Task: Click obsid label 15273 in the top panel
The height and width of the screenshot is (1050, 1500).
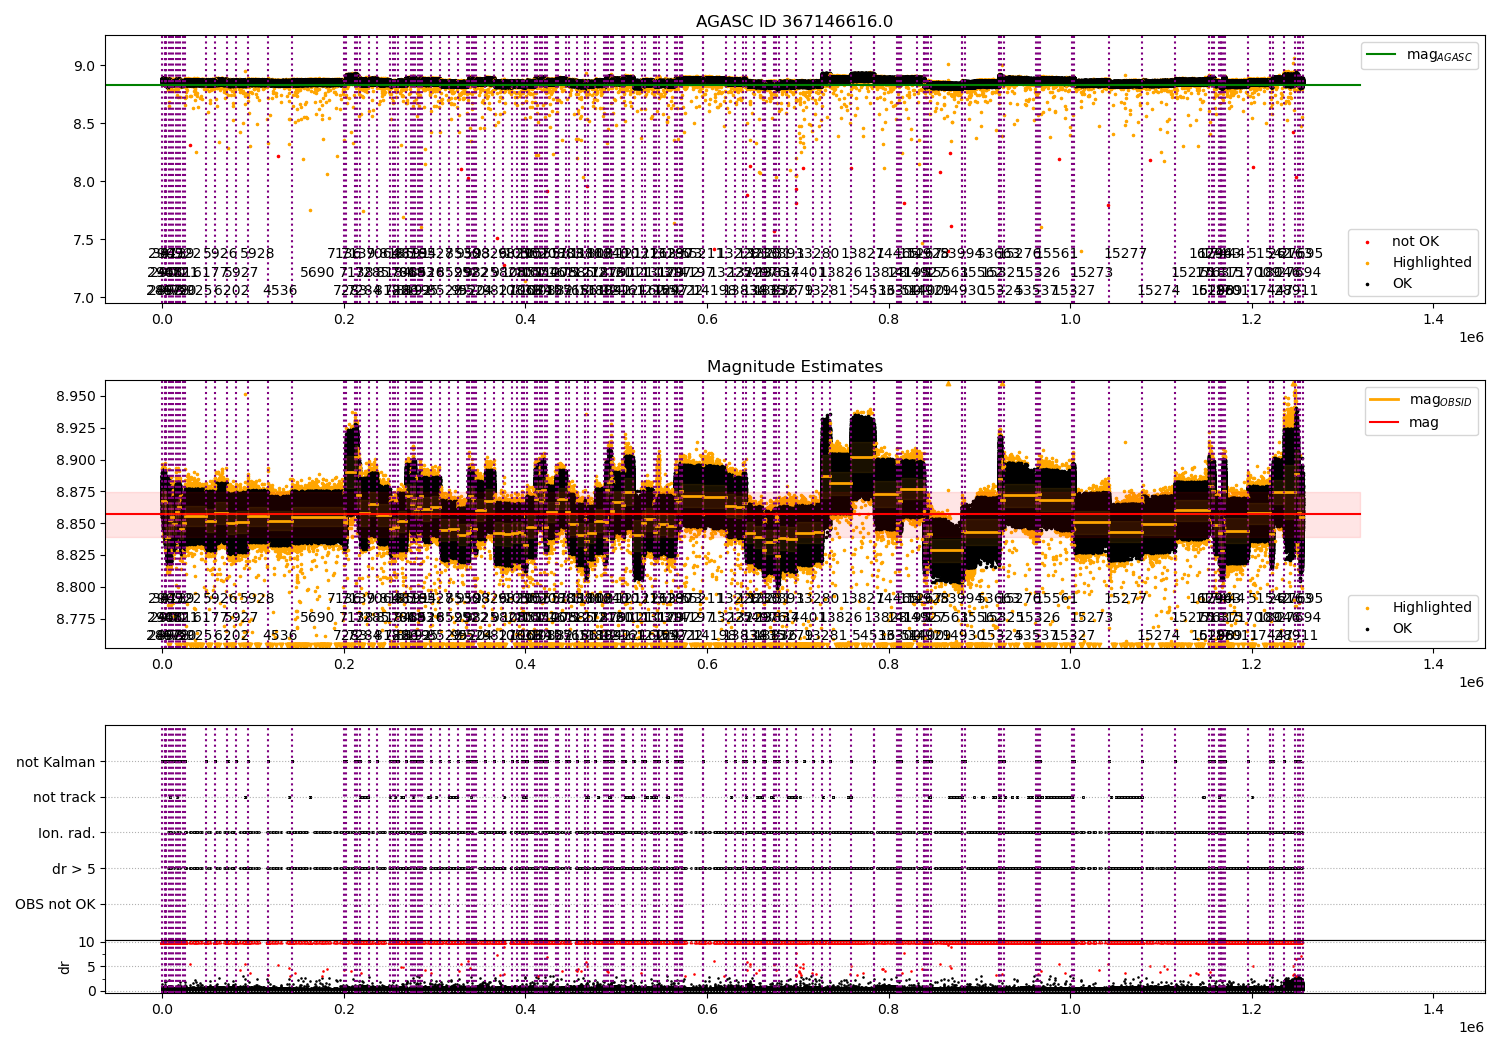Action: pos(1092,272)
